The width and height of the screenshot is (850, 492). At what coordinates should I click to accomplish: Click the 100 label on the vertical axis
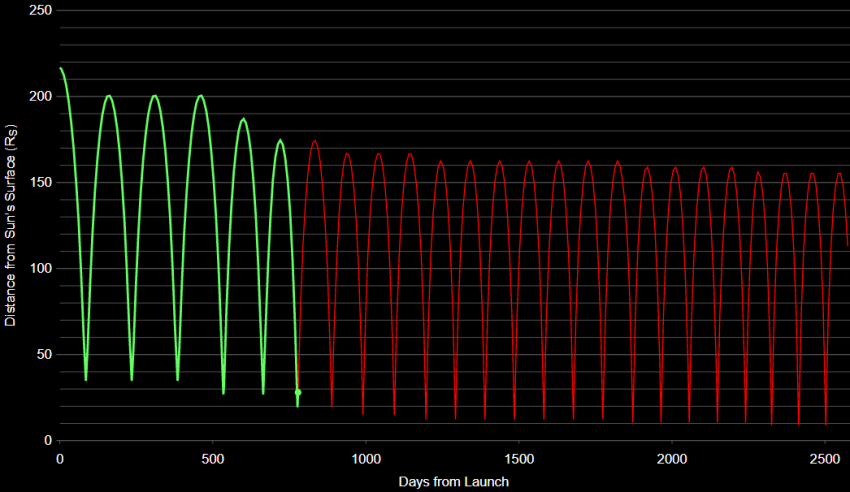(x=41, y=269)
